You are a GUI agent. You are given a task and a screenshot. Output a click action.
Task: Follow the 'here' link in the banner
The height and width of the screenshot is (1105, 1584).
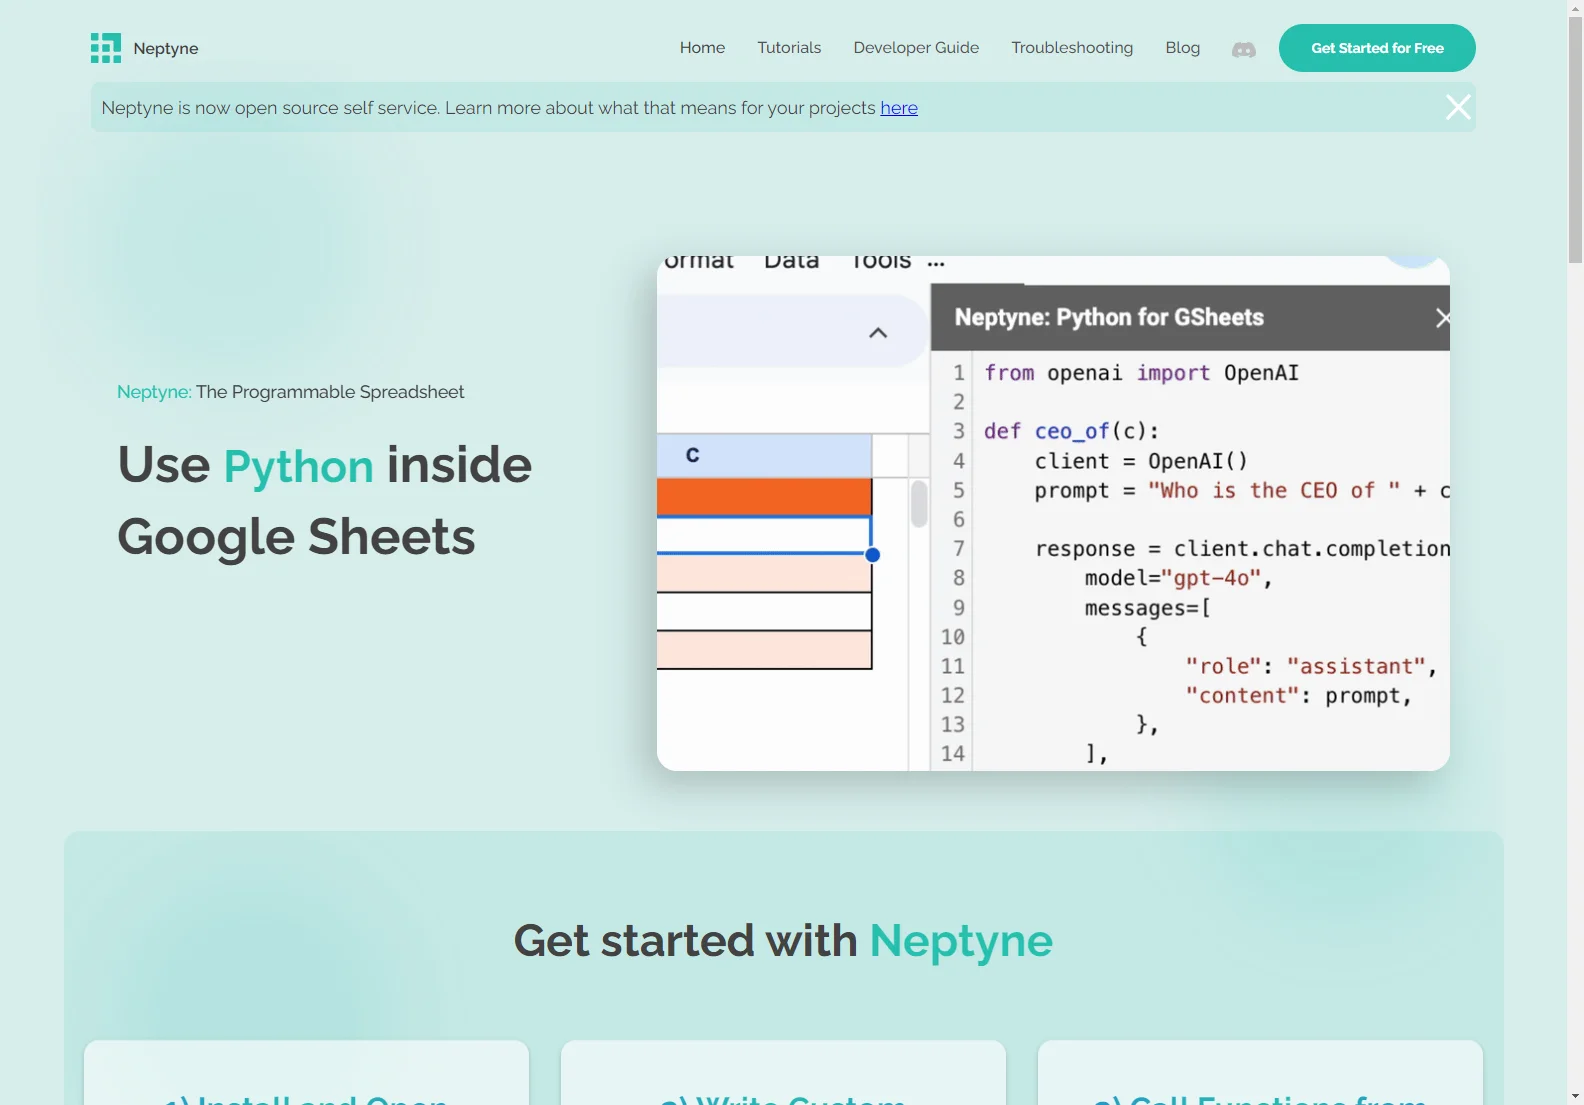(x=899, y=108)
